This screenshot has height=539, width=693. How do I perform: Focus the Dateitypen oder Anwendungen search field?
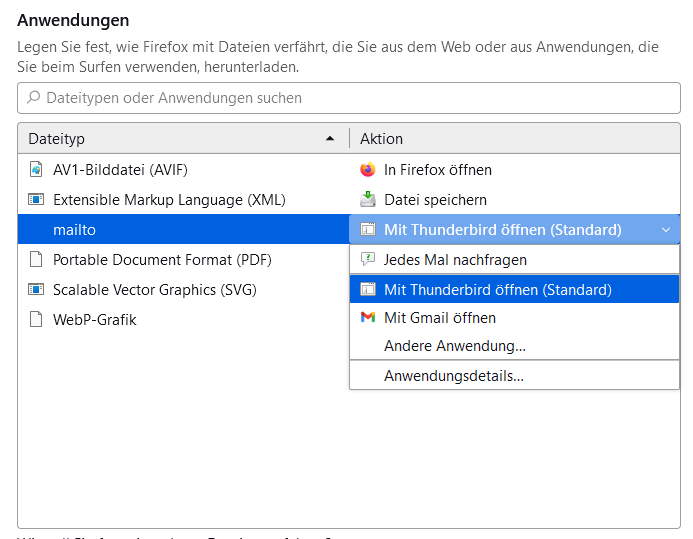point(350,98)
